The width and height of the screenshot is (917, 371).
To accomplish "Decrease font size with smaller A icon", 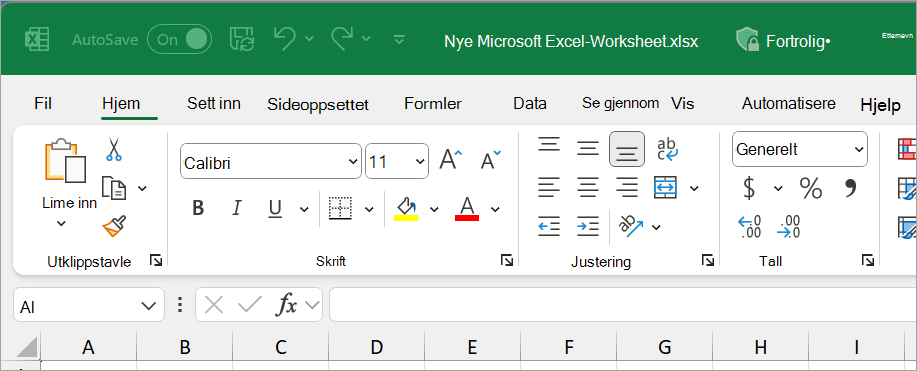I will 491,159.
